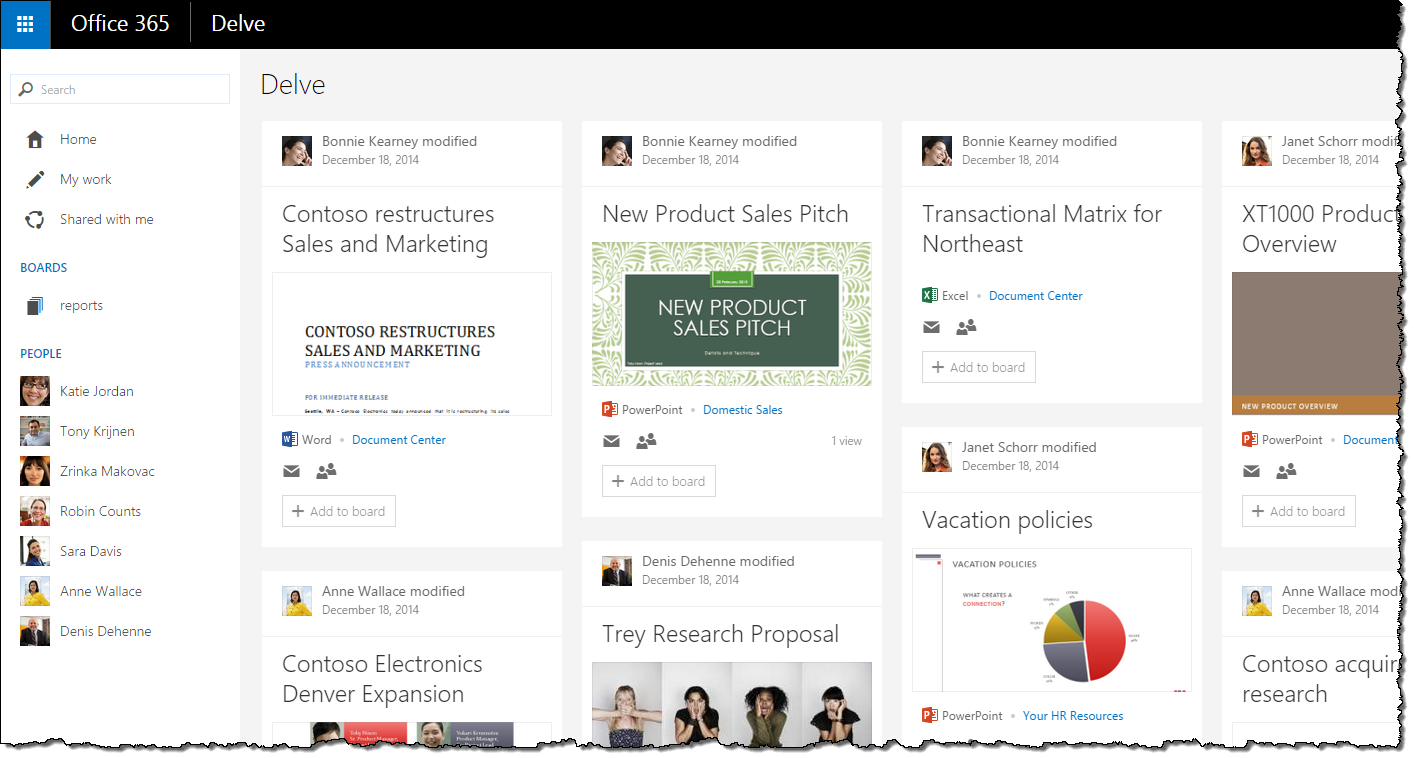Click the My work pencil icon
Image resolution: width=1414 pixels, height=758 pixels.
35,179
